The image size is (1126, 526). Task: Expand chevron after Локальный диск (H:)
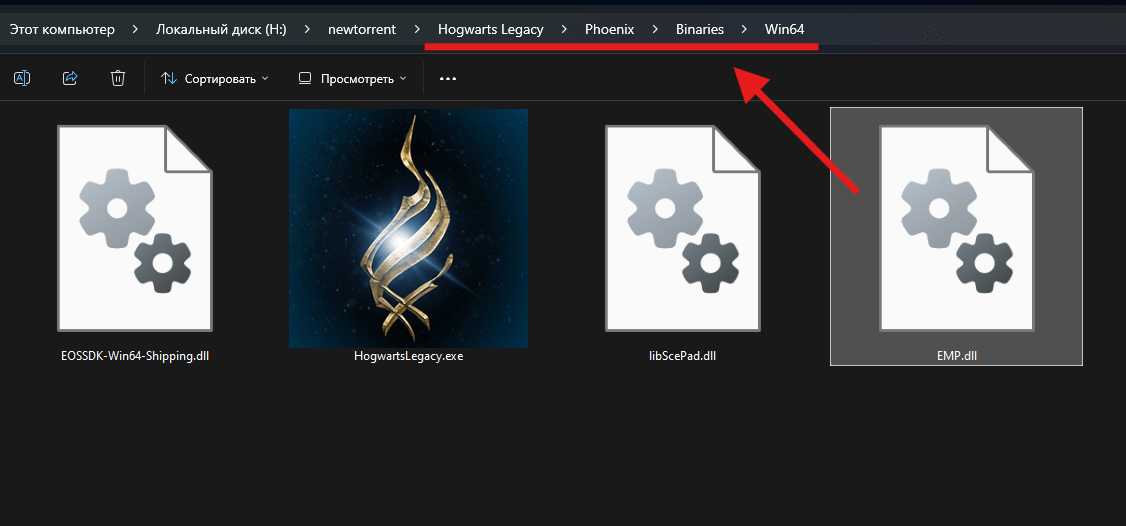[307, 29]
